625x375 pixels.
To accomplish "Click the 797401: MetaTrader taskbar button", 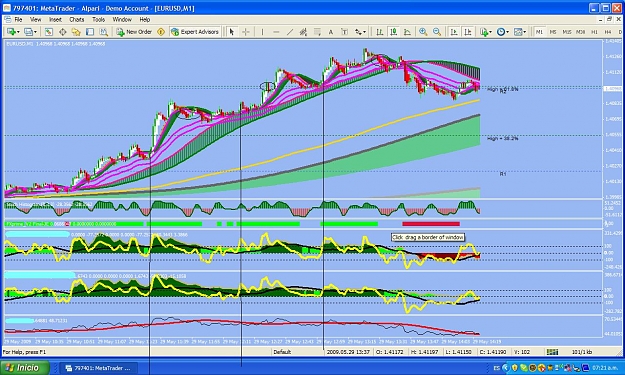I will (98, 368).
